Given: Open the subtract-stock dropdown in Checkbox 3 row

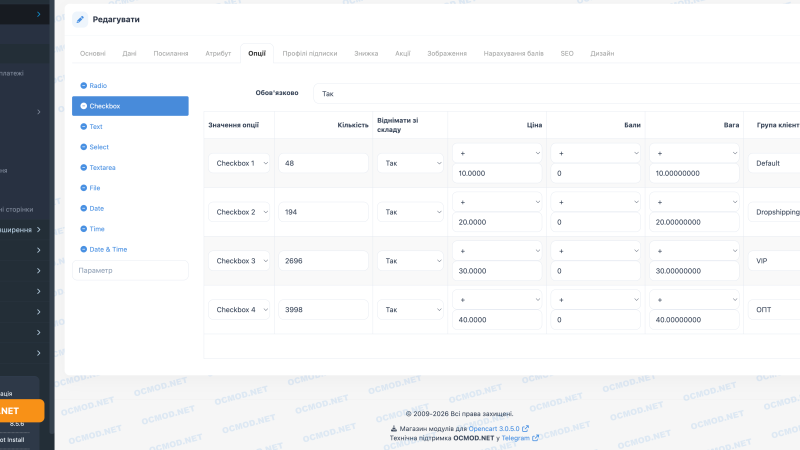Looking at the screenshot, I should pos(410,261).
